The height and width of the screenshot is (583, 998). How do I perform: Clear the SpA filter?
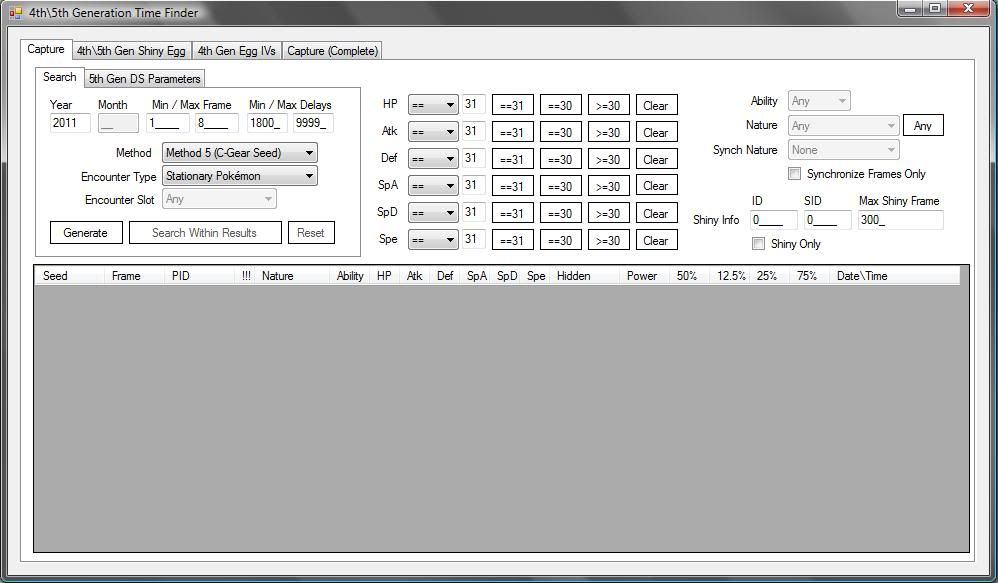(656, 186)
